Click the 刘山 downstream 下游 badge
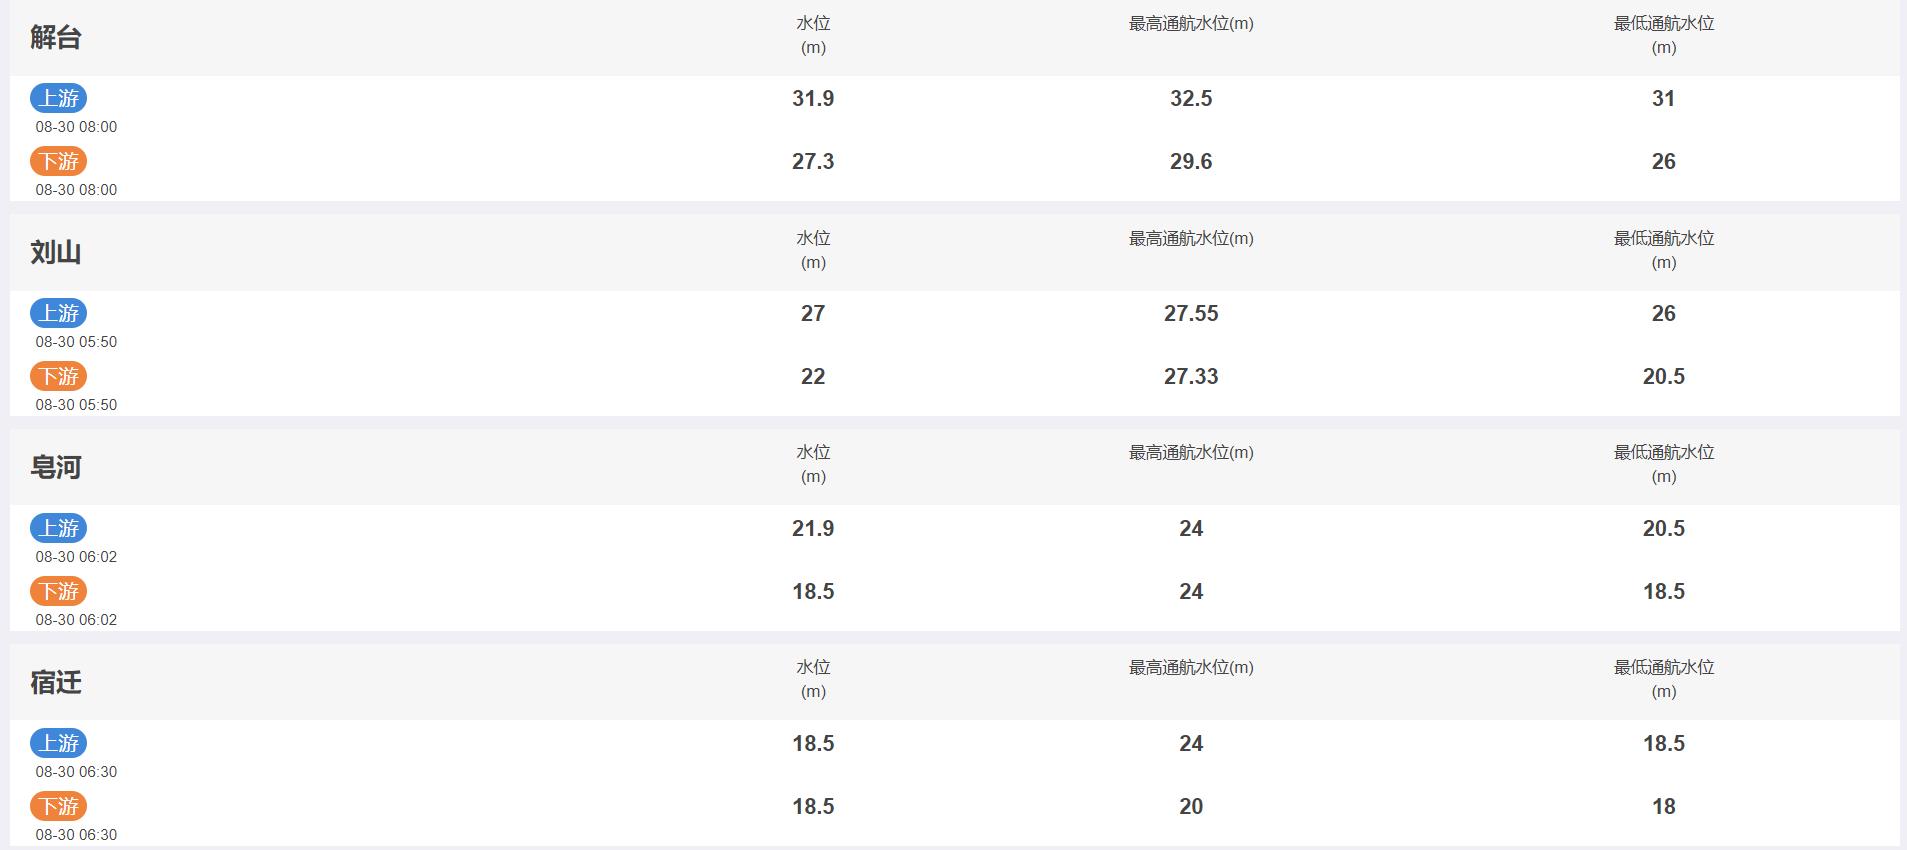The image size is (1907, 850). (59, 376)
